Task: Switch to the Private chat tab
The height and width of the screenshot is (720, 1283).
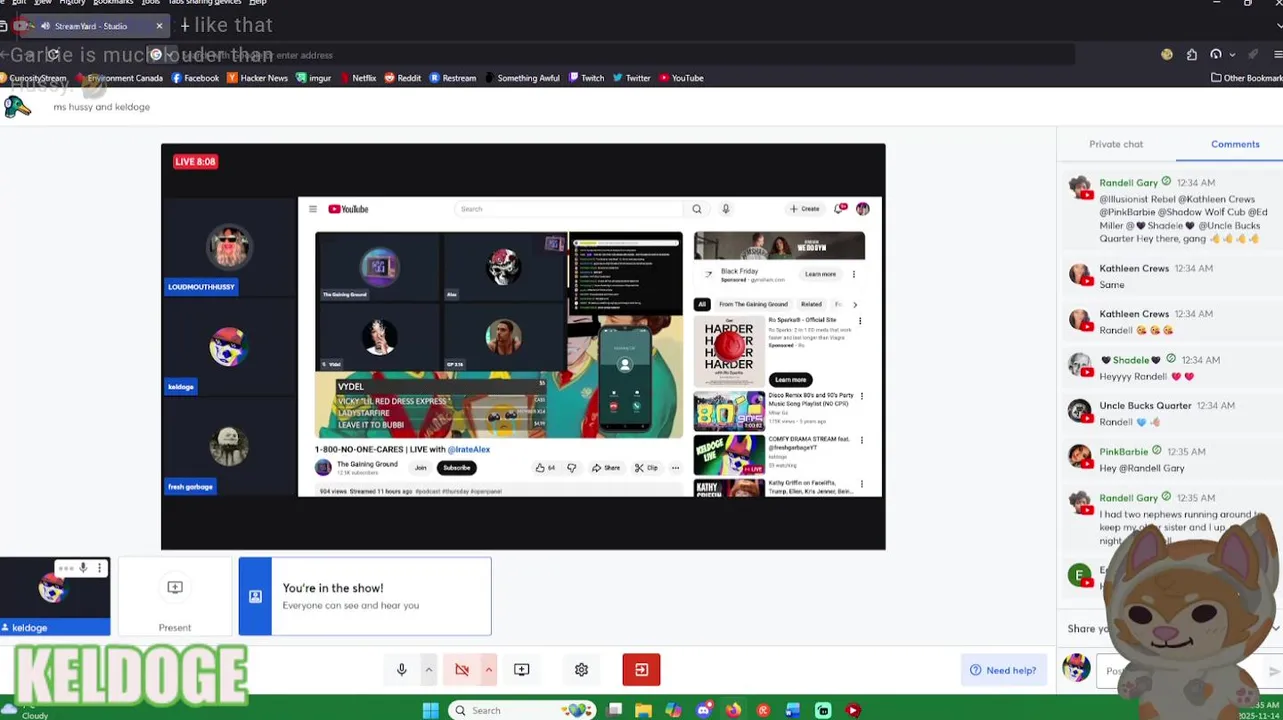Action: (1116, 144)
